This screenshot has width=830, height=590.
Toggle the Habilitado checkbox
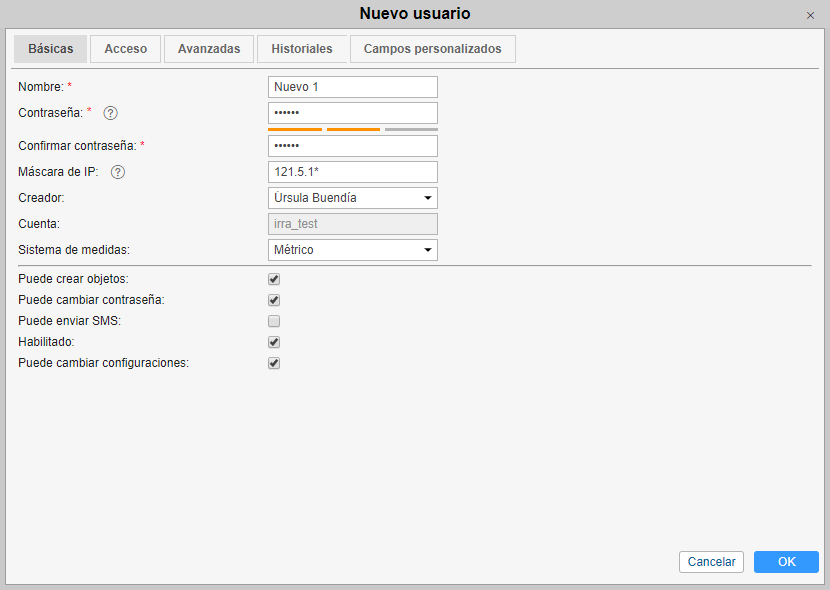click(274, 342)
